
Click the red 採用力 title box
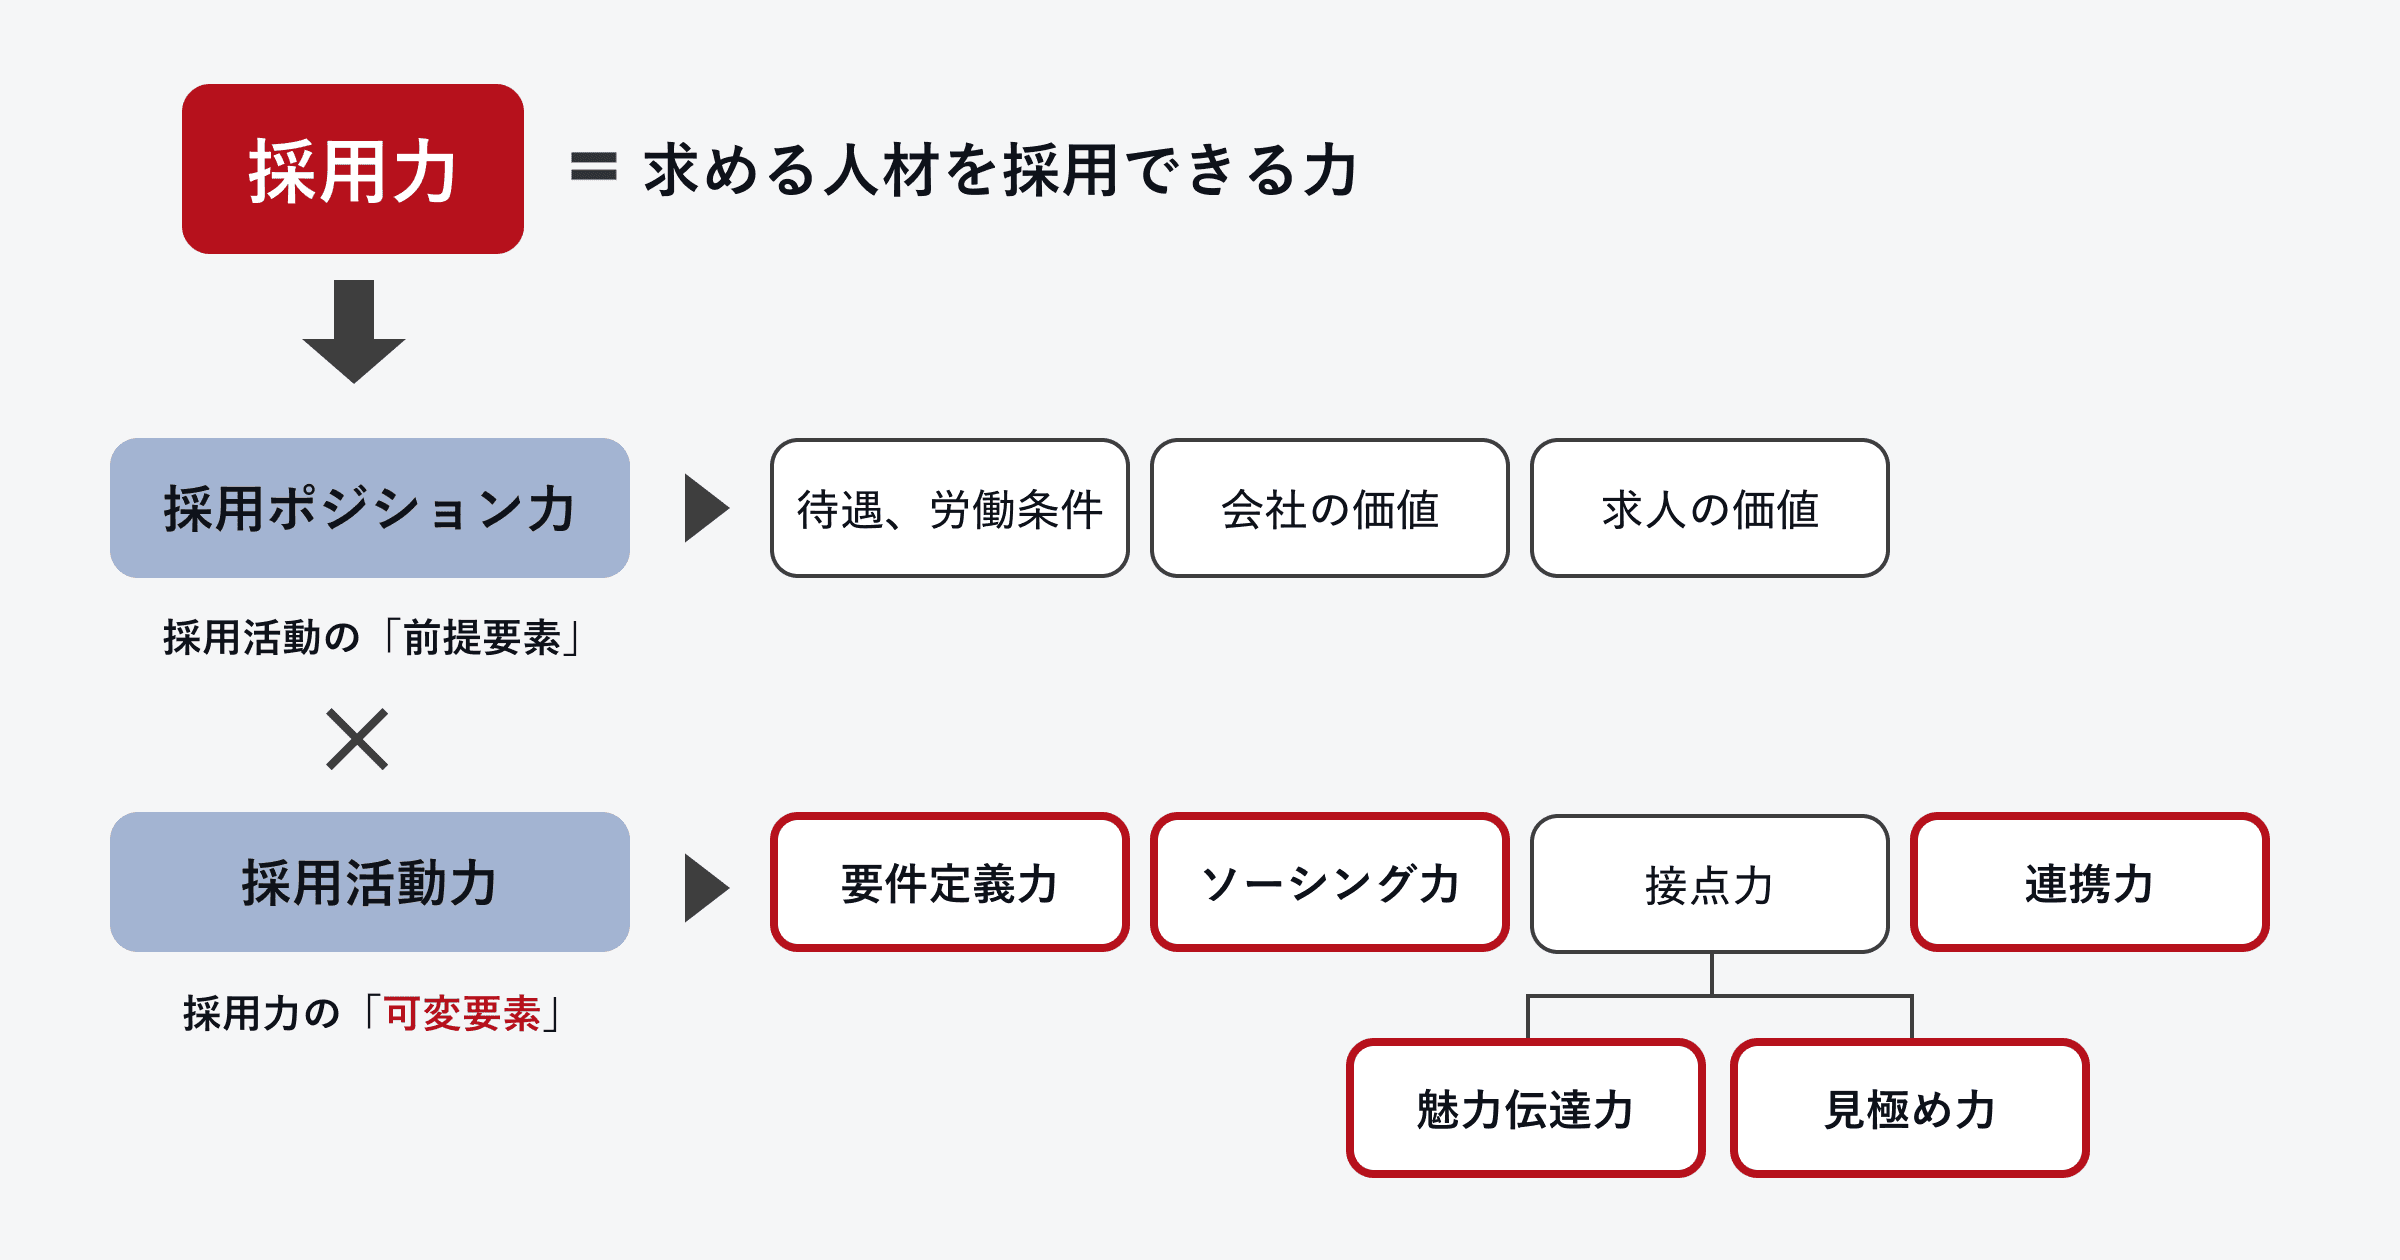352,169
